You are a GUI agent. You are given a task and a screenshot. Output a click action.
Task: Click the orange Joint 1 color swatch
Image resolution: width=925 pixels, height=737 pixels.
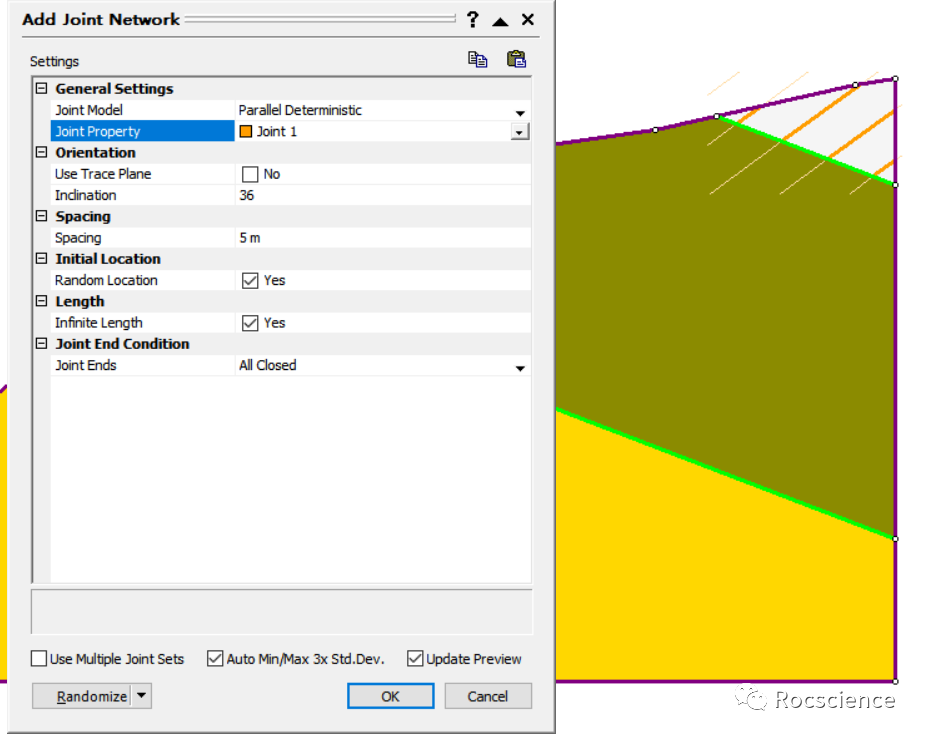pos(246,131)
